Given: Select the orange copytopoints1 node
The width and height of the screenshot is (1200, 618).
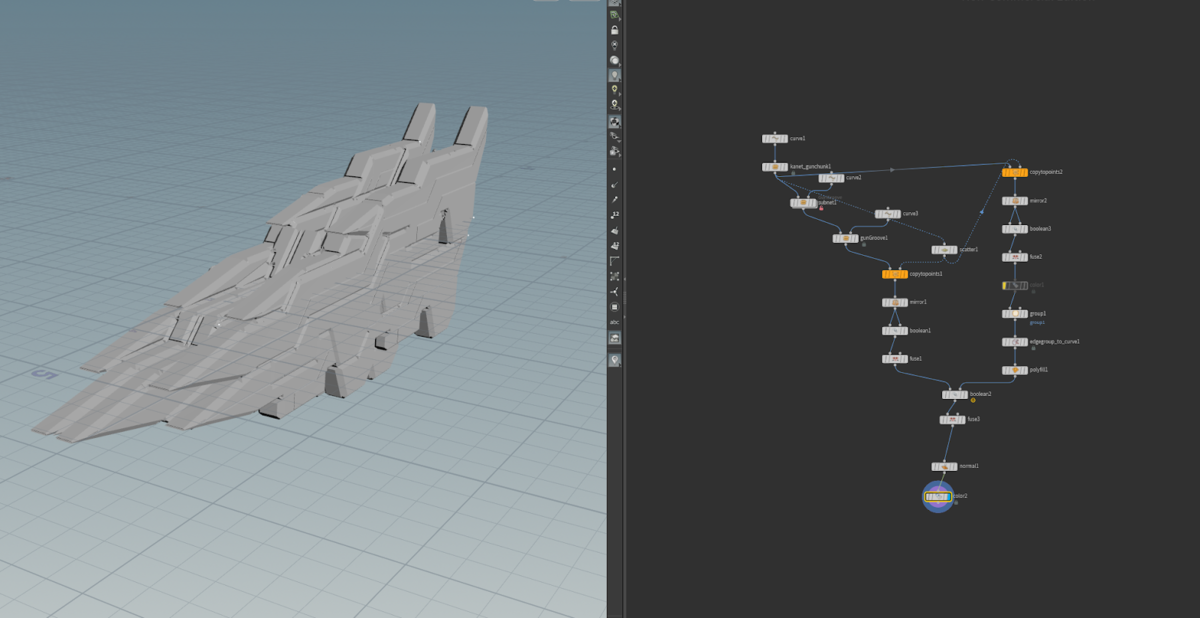Looking at the screenshot, I should [895, 273].
